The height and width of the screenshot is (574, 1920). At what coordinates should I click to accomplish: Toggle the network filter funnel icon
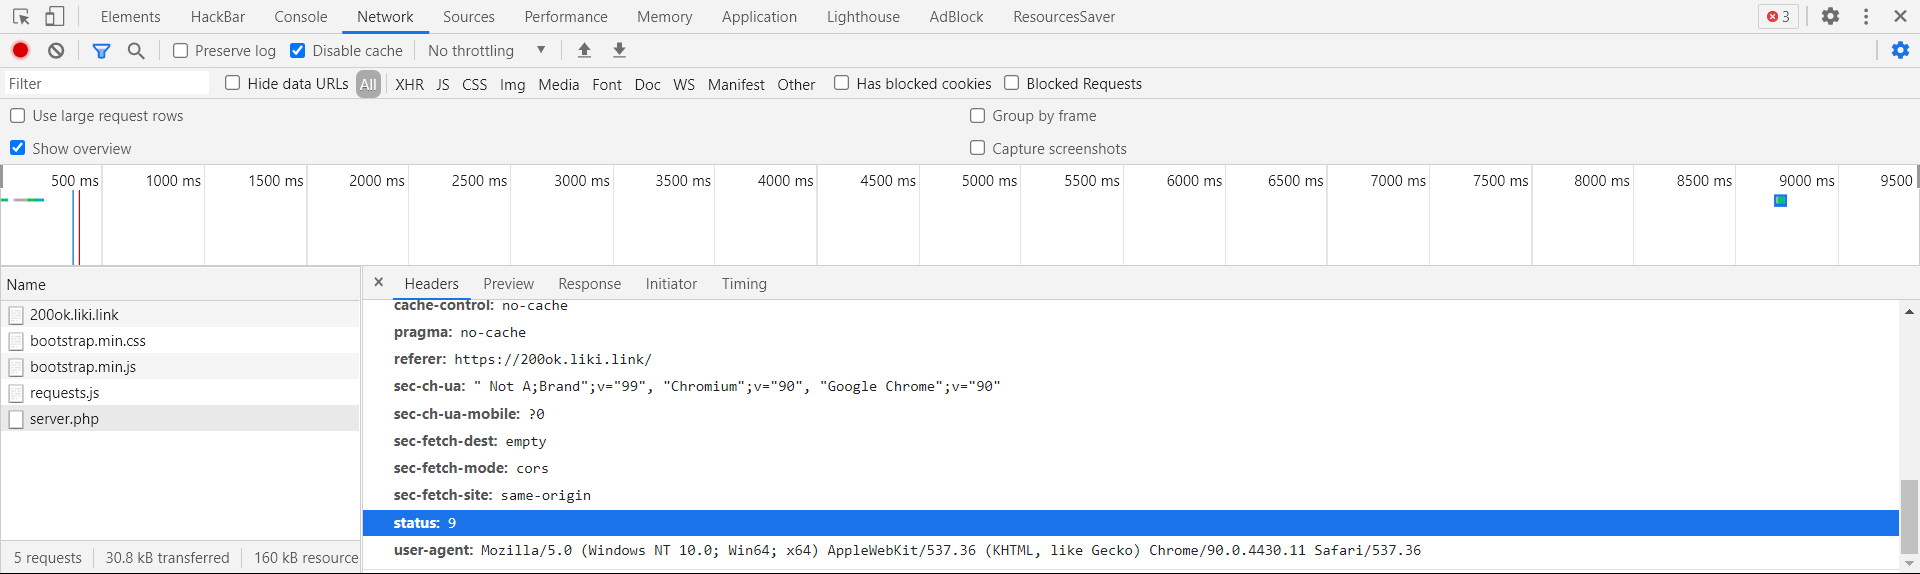click(x=101, y=50)
